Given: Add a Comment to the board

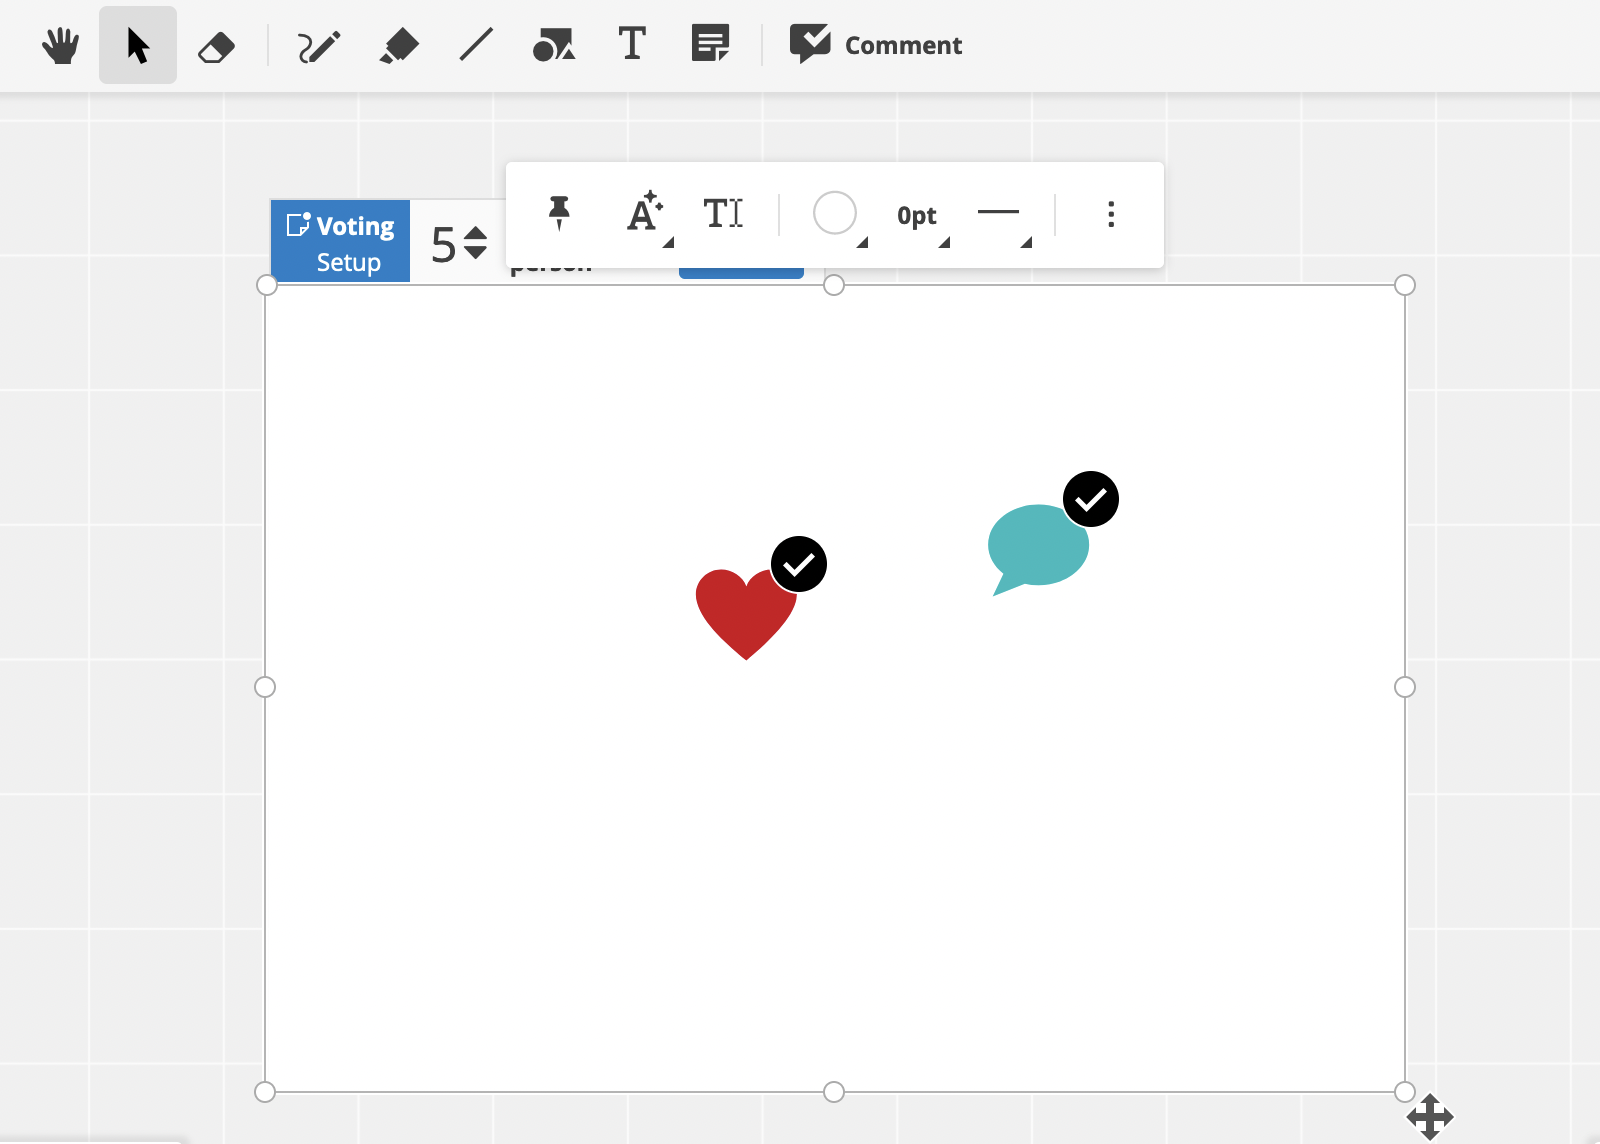Looking at the screenshot, I should click(x=876, y=44).
